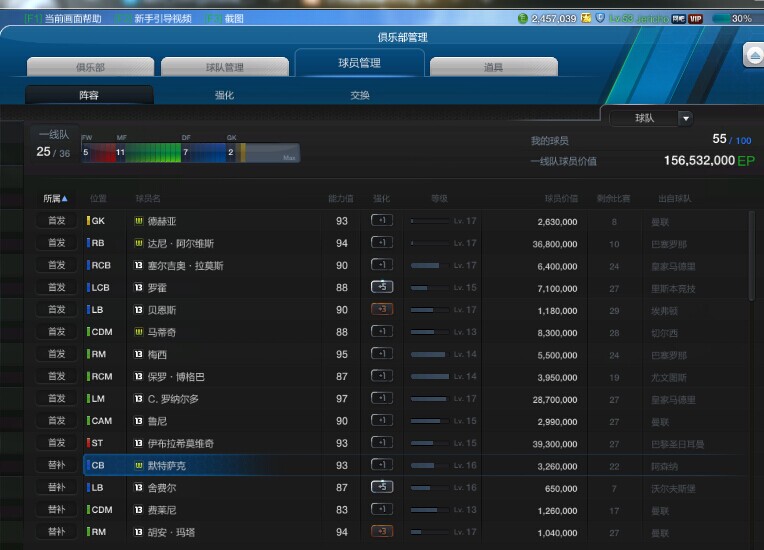Image resolution: width=764 pixels, height=550 pixels.
Task: Sort by 能力值 column header
Action: click(341, 198)
